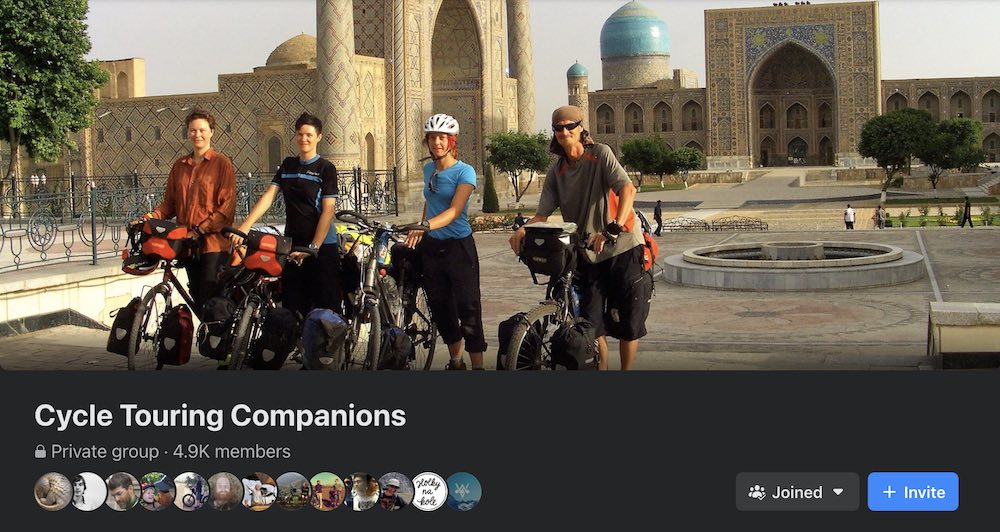Open the 4.9K members list link
1000x532 pixels.
tap(232, 452)
